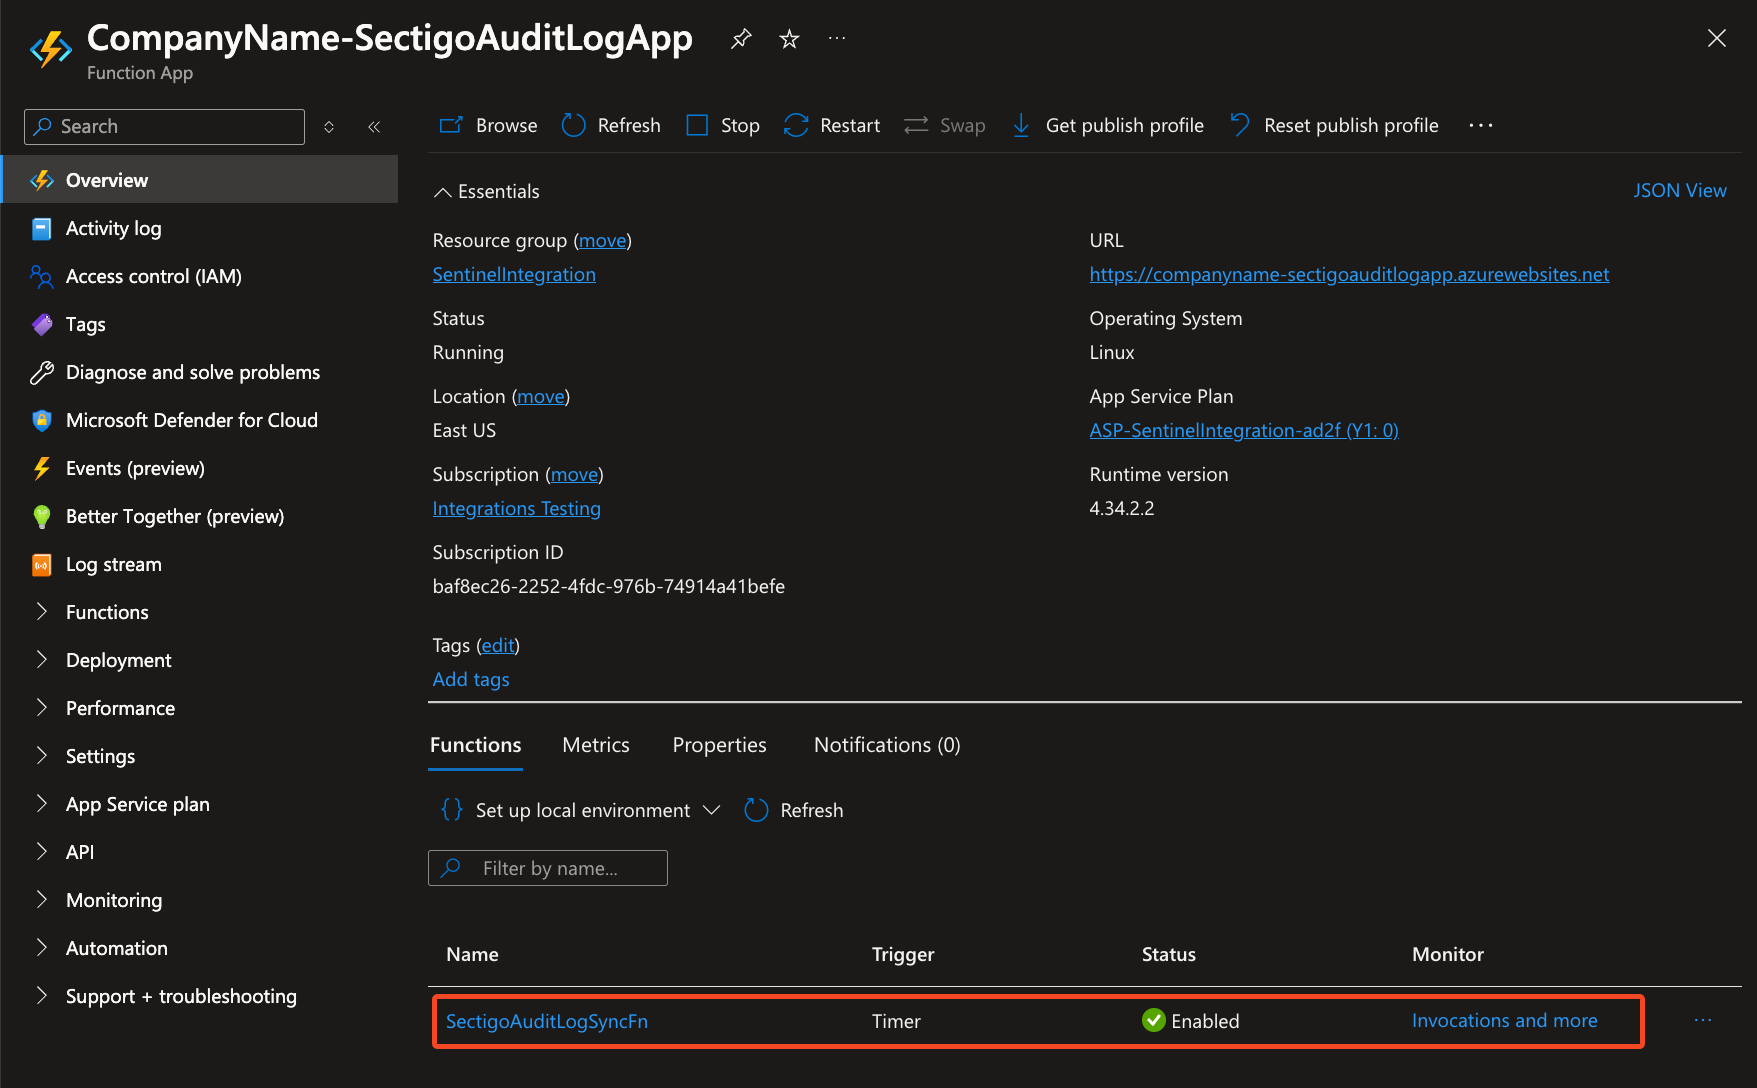Click Swap in the toolbar
The width and height of the screenshot is (1757, 1088).
coord(945,125)
